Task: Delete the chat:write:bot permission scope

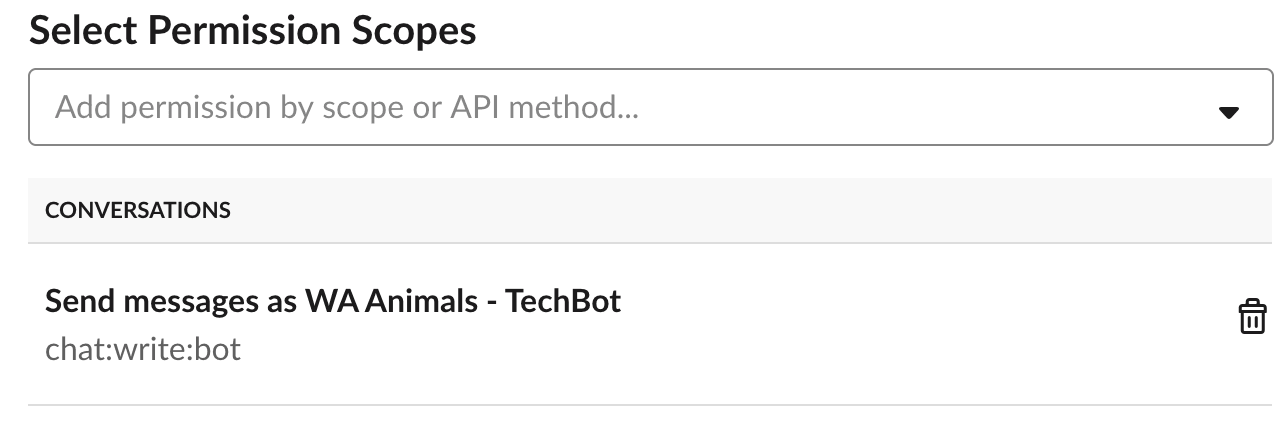Action: 1252,317
